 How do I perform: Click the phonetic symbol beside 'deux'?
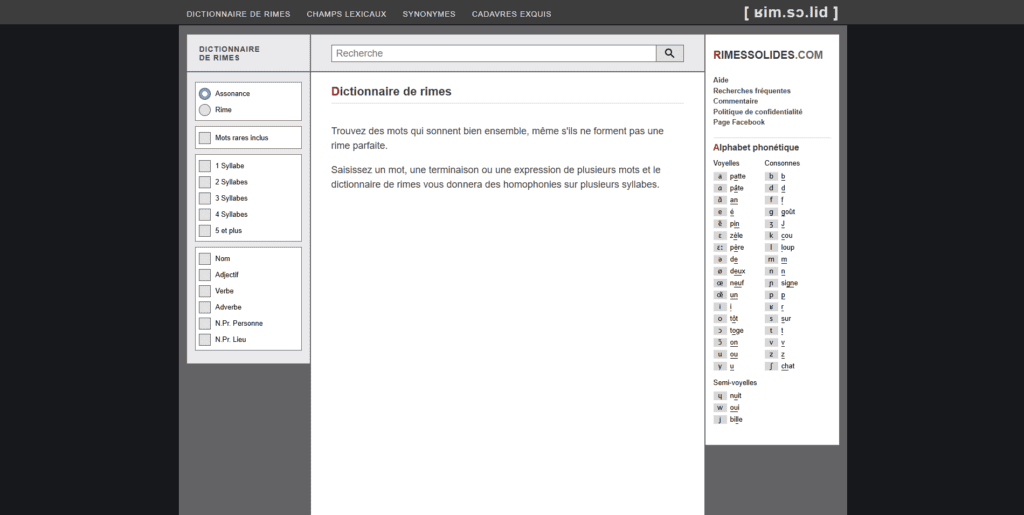point(720,271)
